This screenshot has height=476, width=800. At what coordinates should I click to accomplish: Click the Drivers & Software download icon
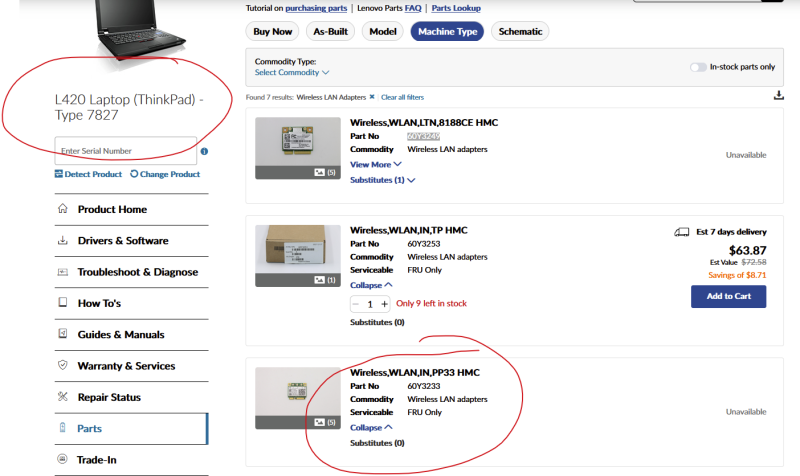coord(63,240)
